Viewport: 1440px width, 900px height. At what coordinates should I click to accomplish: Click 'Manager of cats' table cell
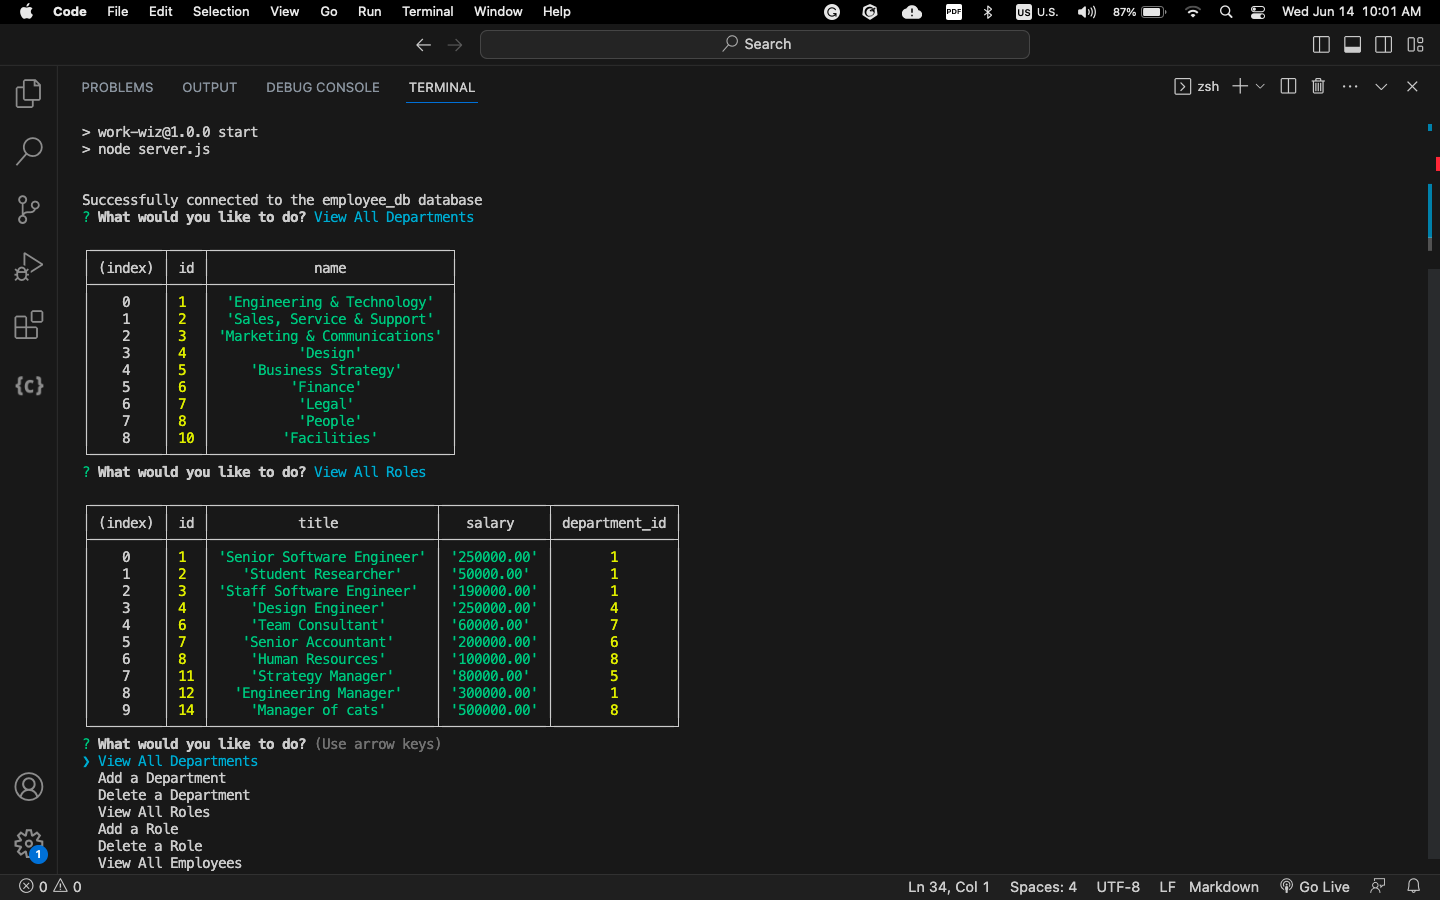(318, 710)
